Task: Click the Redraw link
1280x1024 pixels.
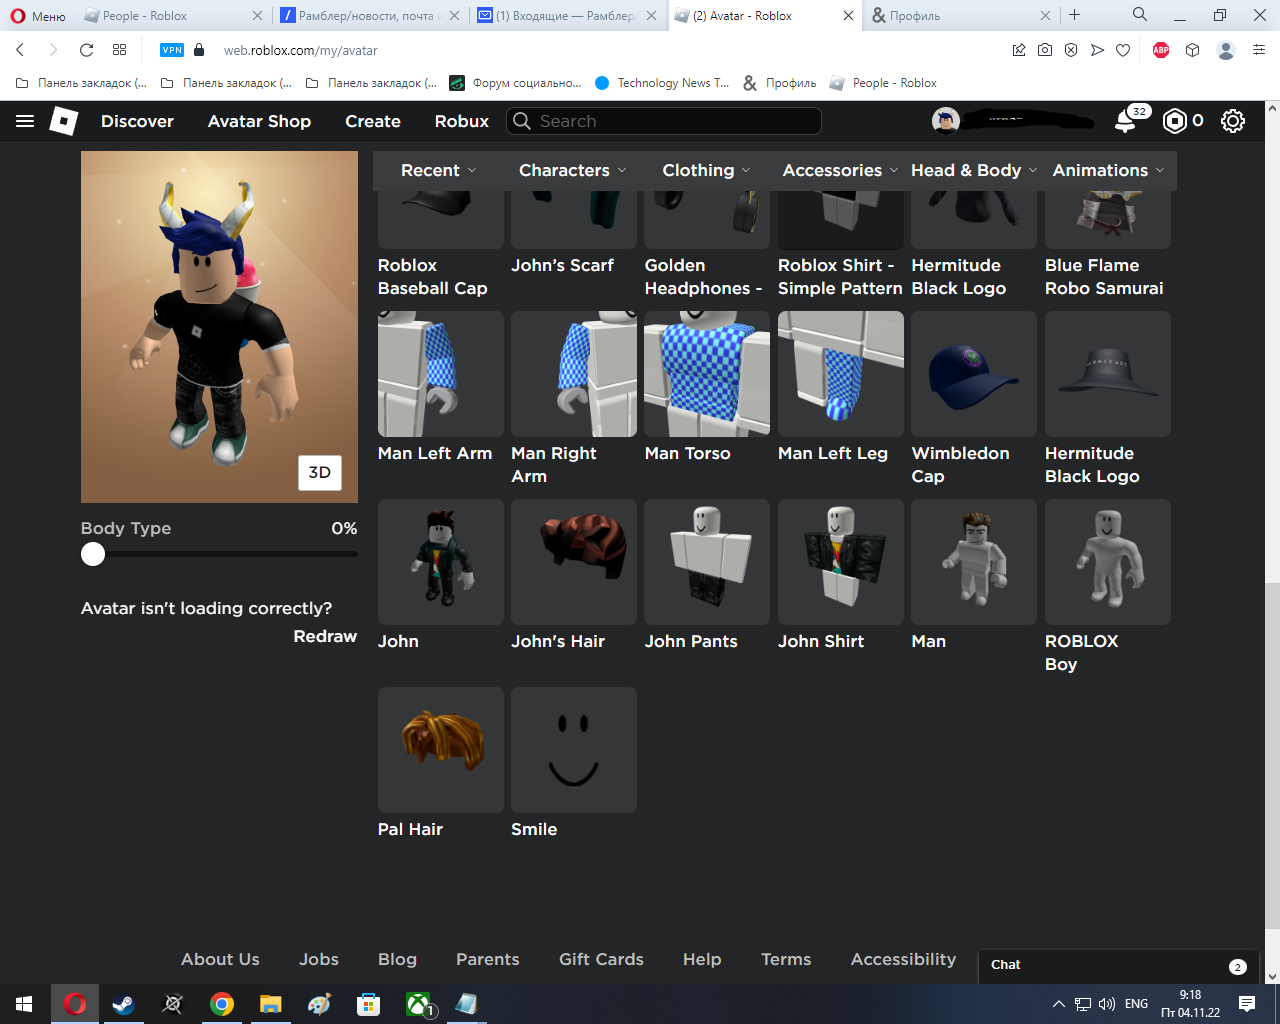Action: pos(325,636)
